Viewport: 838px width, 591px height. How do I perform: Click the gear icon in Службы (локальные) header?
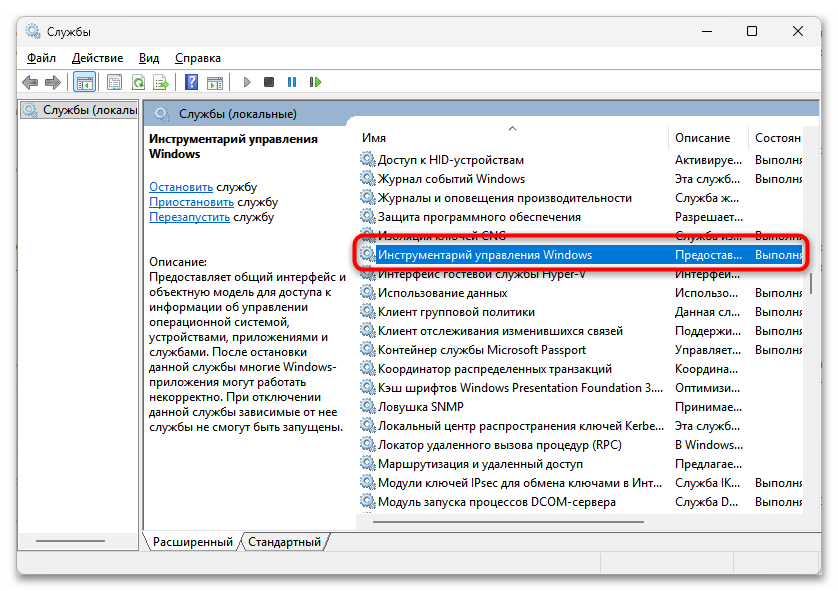[x=162, y=114]
